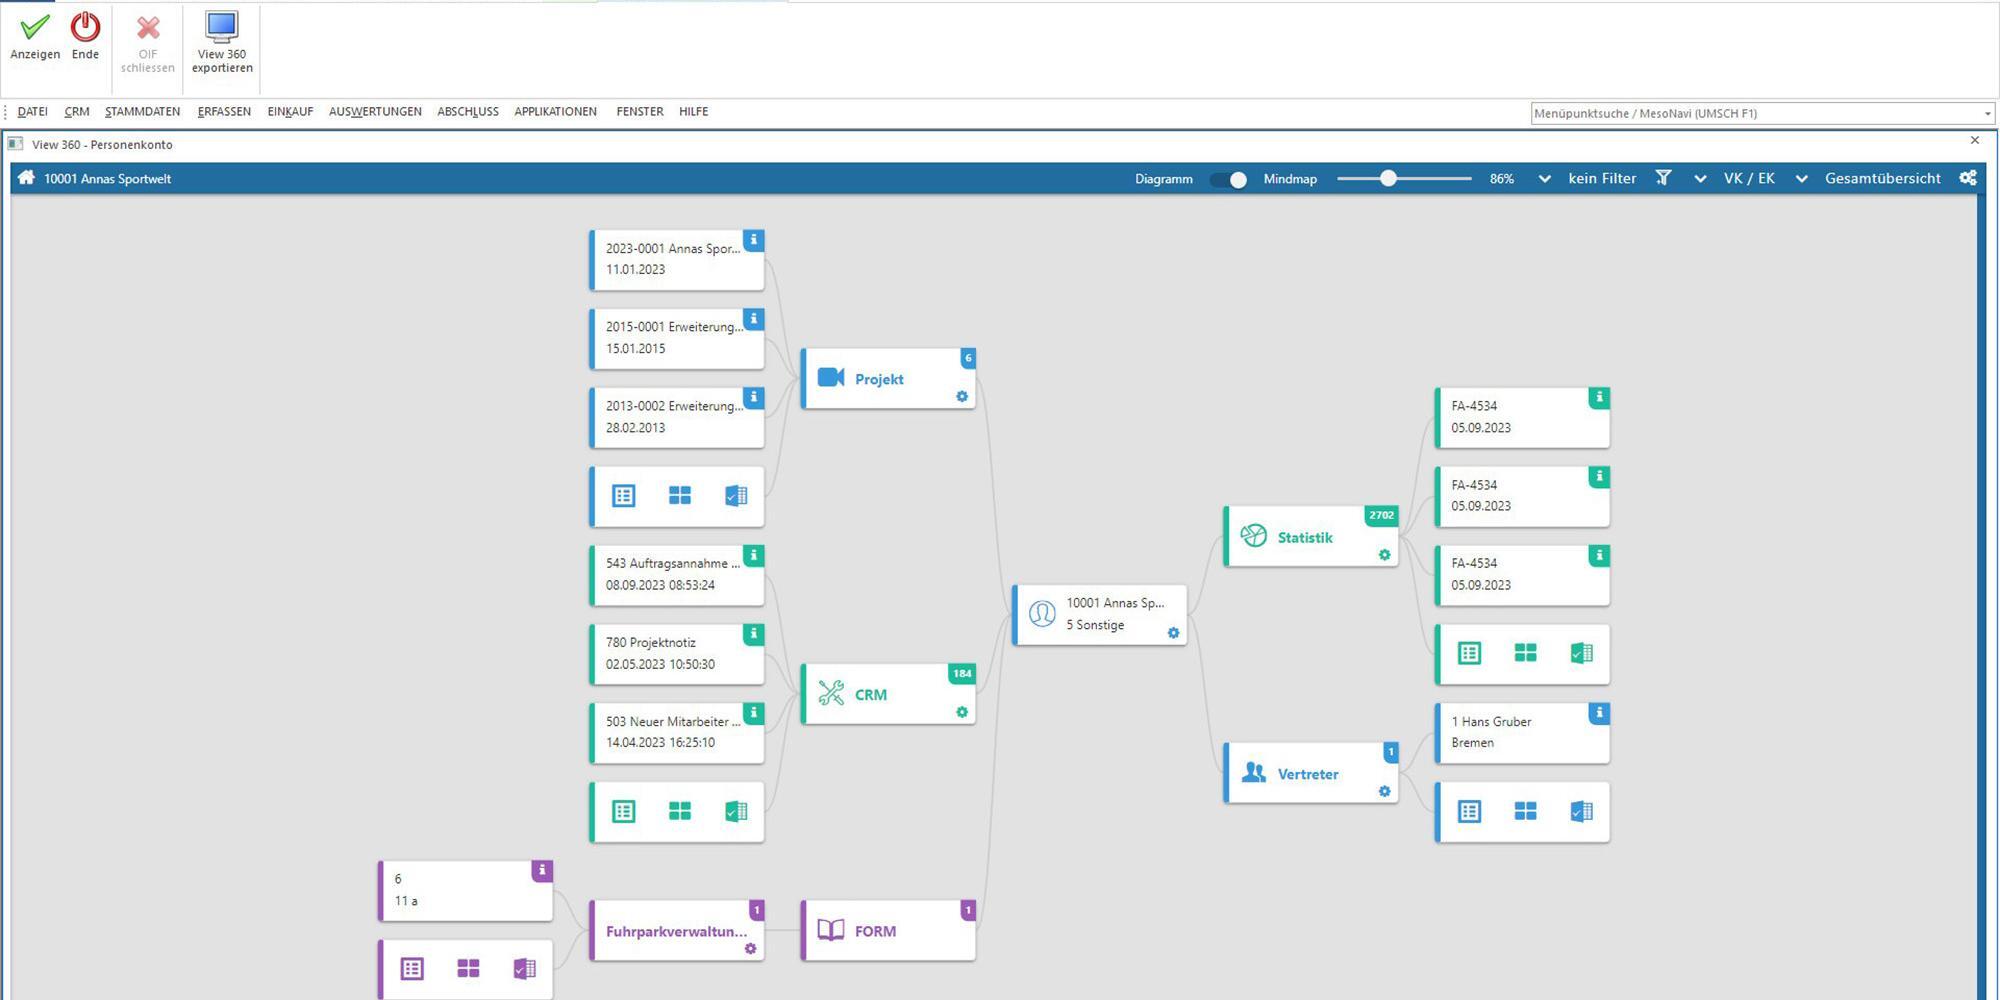The image size is (2000, 1000).
Task: Open the ABSCHLUSS menu
Action: click(x=467, y=112)
